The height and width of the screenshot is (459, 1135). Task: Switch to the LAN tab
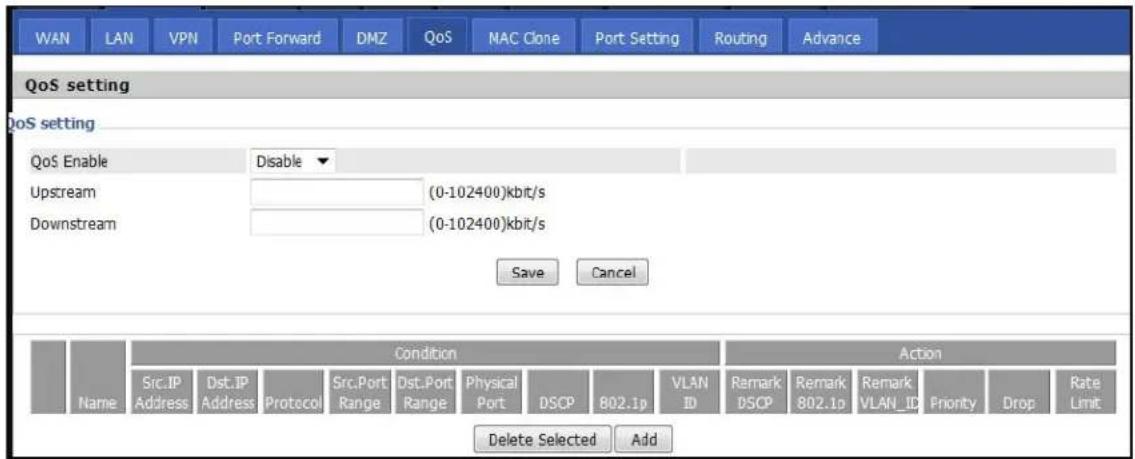click(117, 38)
